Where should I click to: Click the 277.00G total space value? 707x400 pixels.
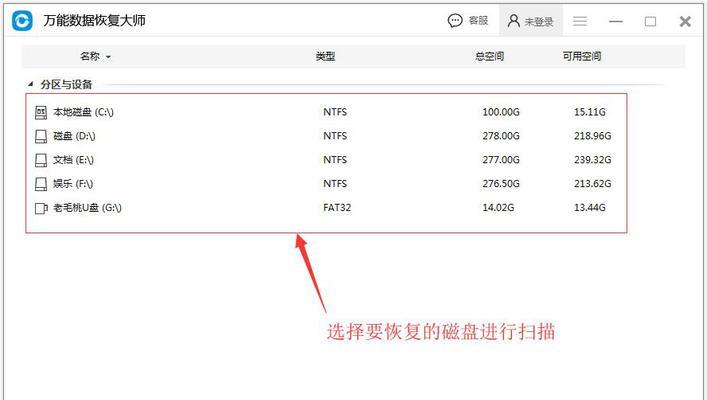tap(501, 160)
